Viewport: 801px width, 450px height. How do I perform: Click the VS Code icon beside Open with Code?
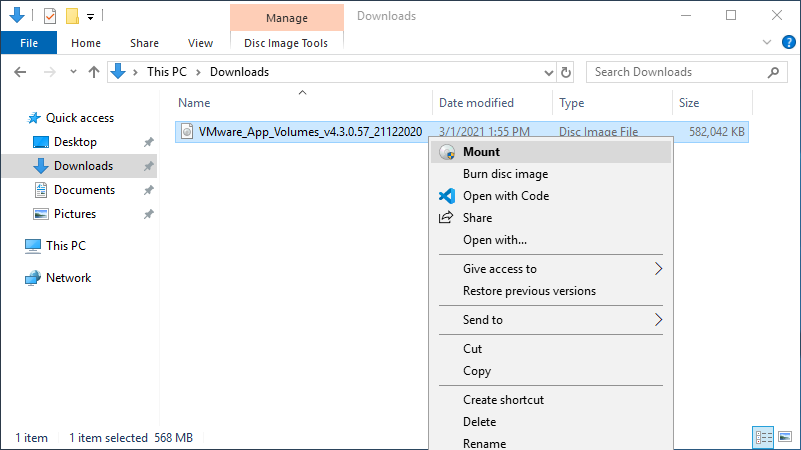click(447, 196)
